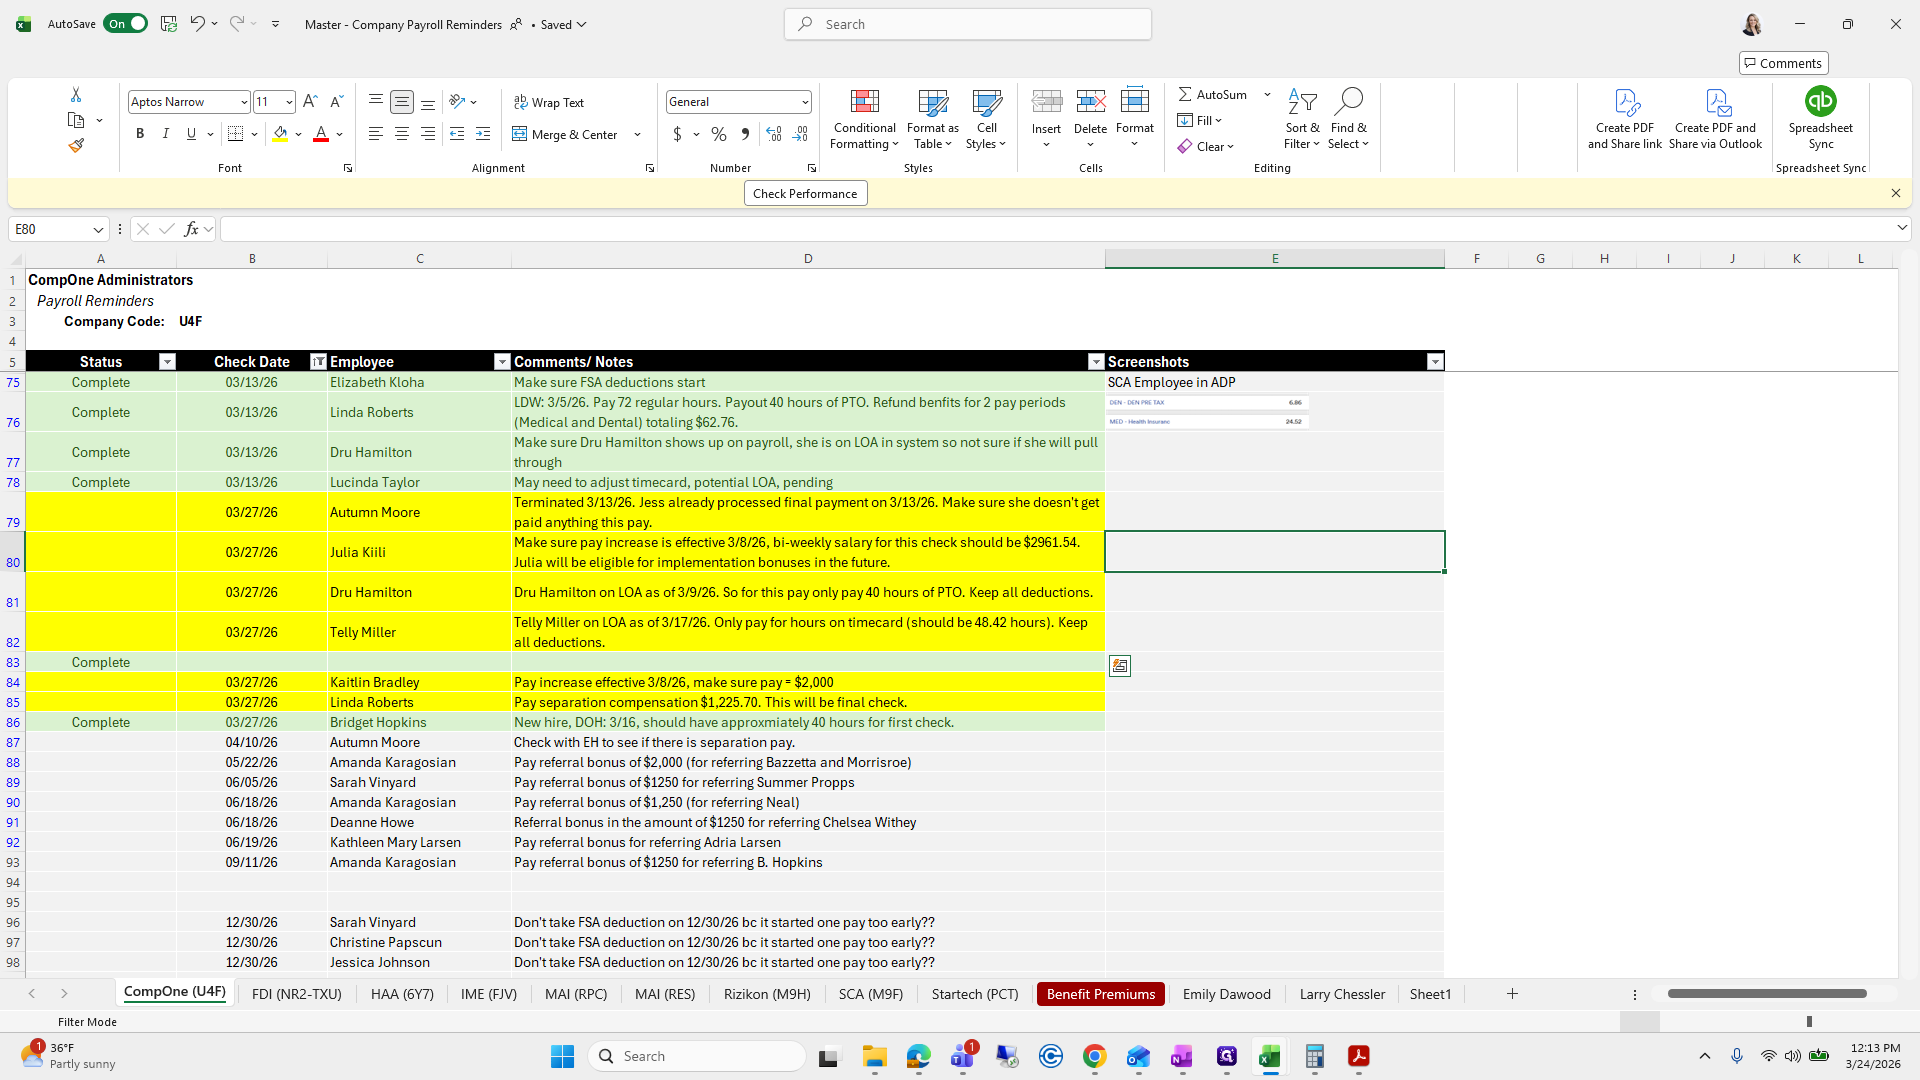Click the Format Painter brush icon
This screenshot has width=1920, height=1080.
[76, 146]
